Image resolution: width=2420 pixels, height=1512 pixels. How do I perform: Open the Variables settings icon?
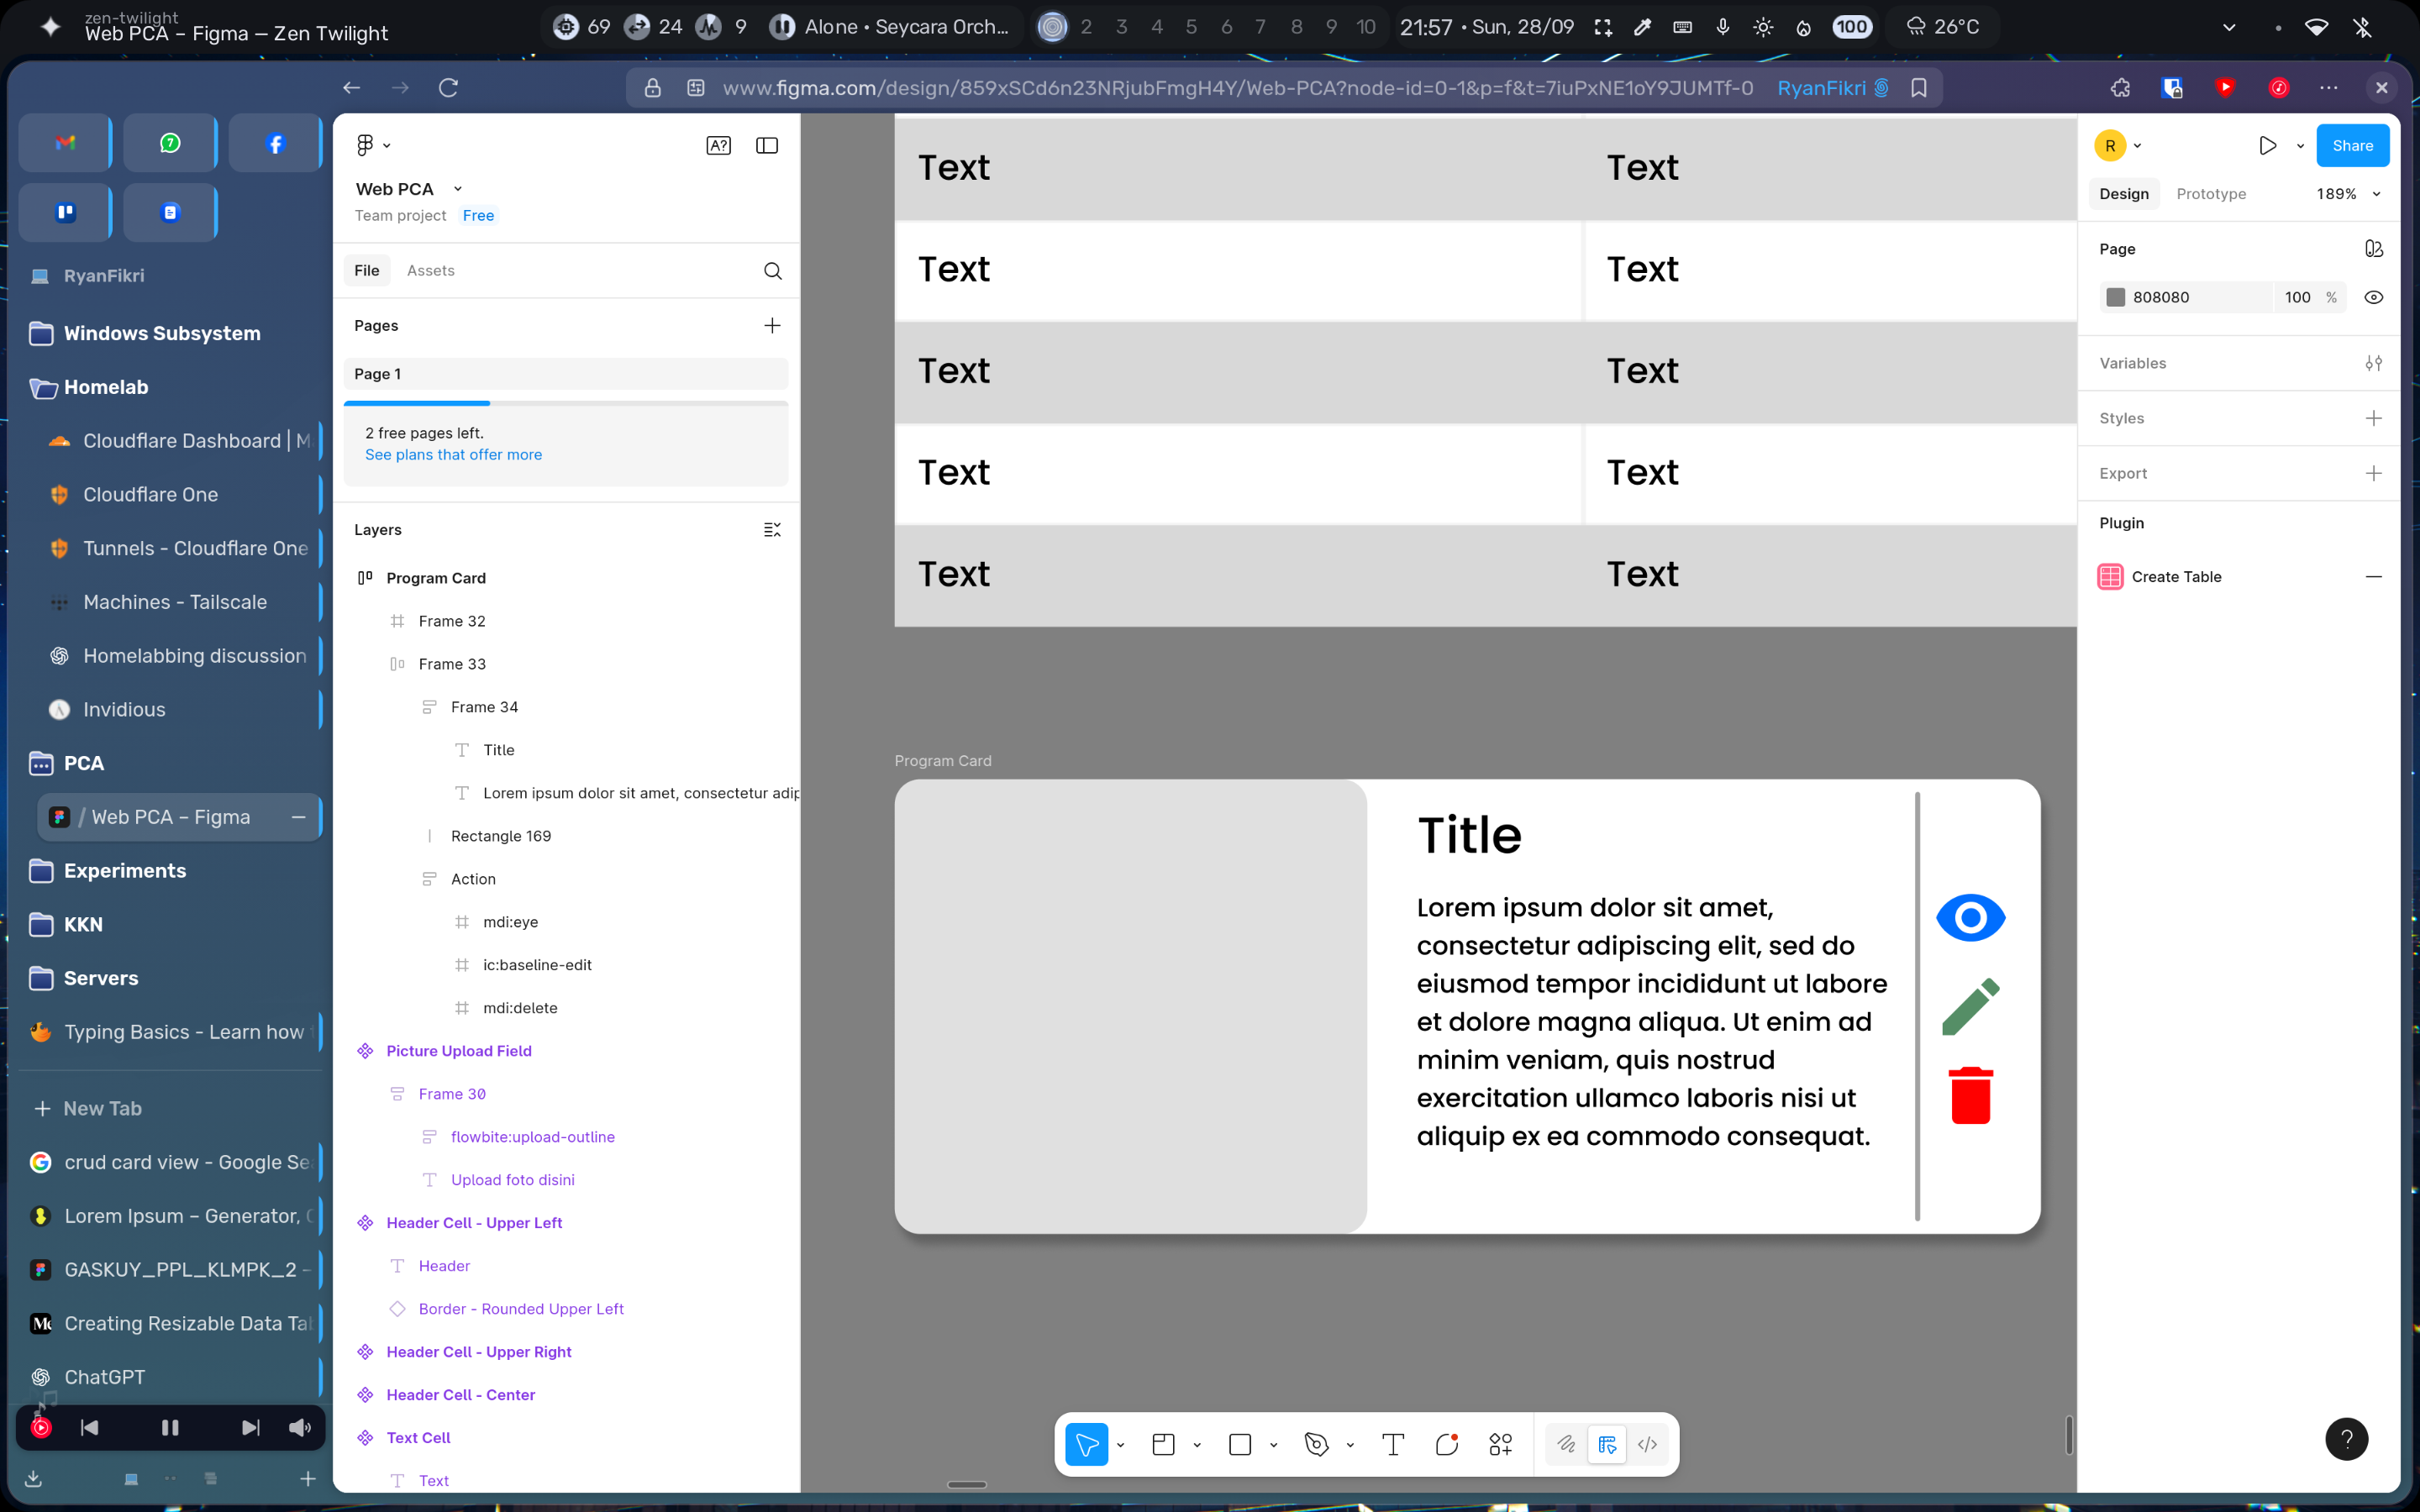coord(2373,363)
